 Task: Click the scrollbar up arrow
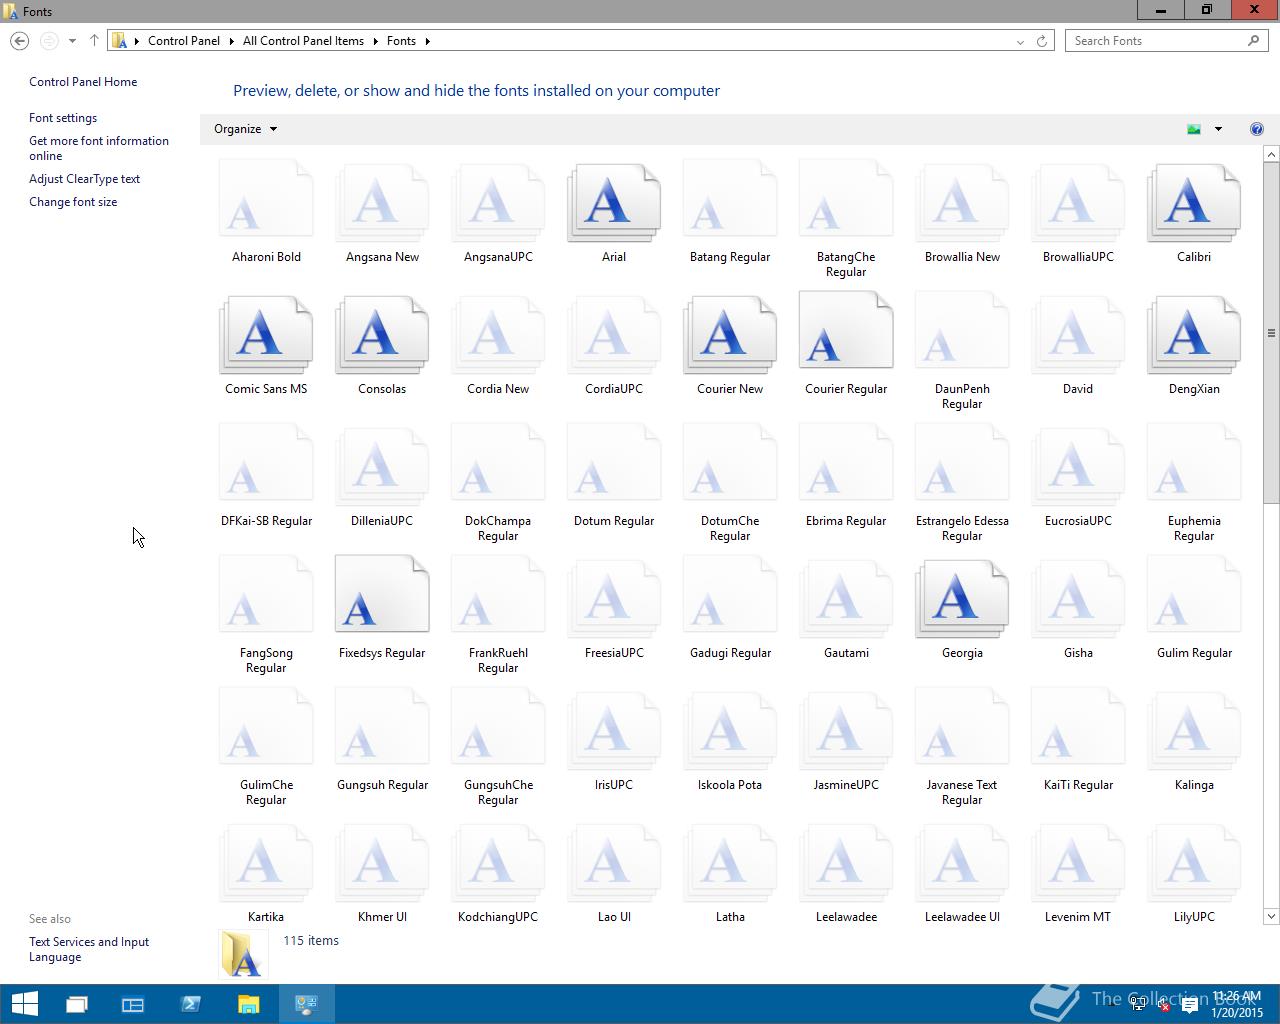[1271, 154]
